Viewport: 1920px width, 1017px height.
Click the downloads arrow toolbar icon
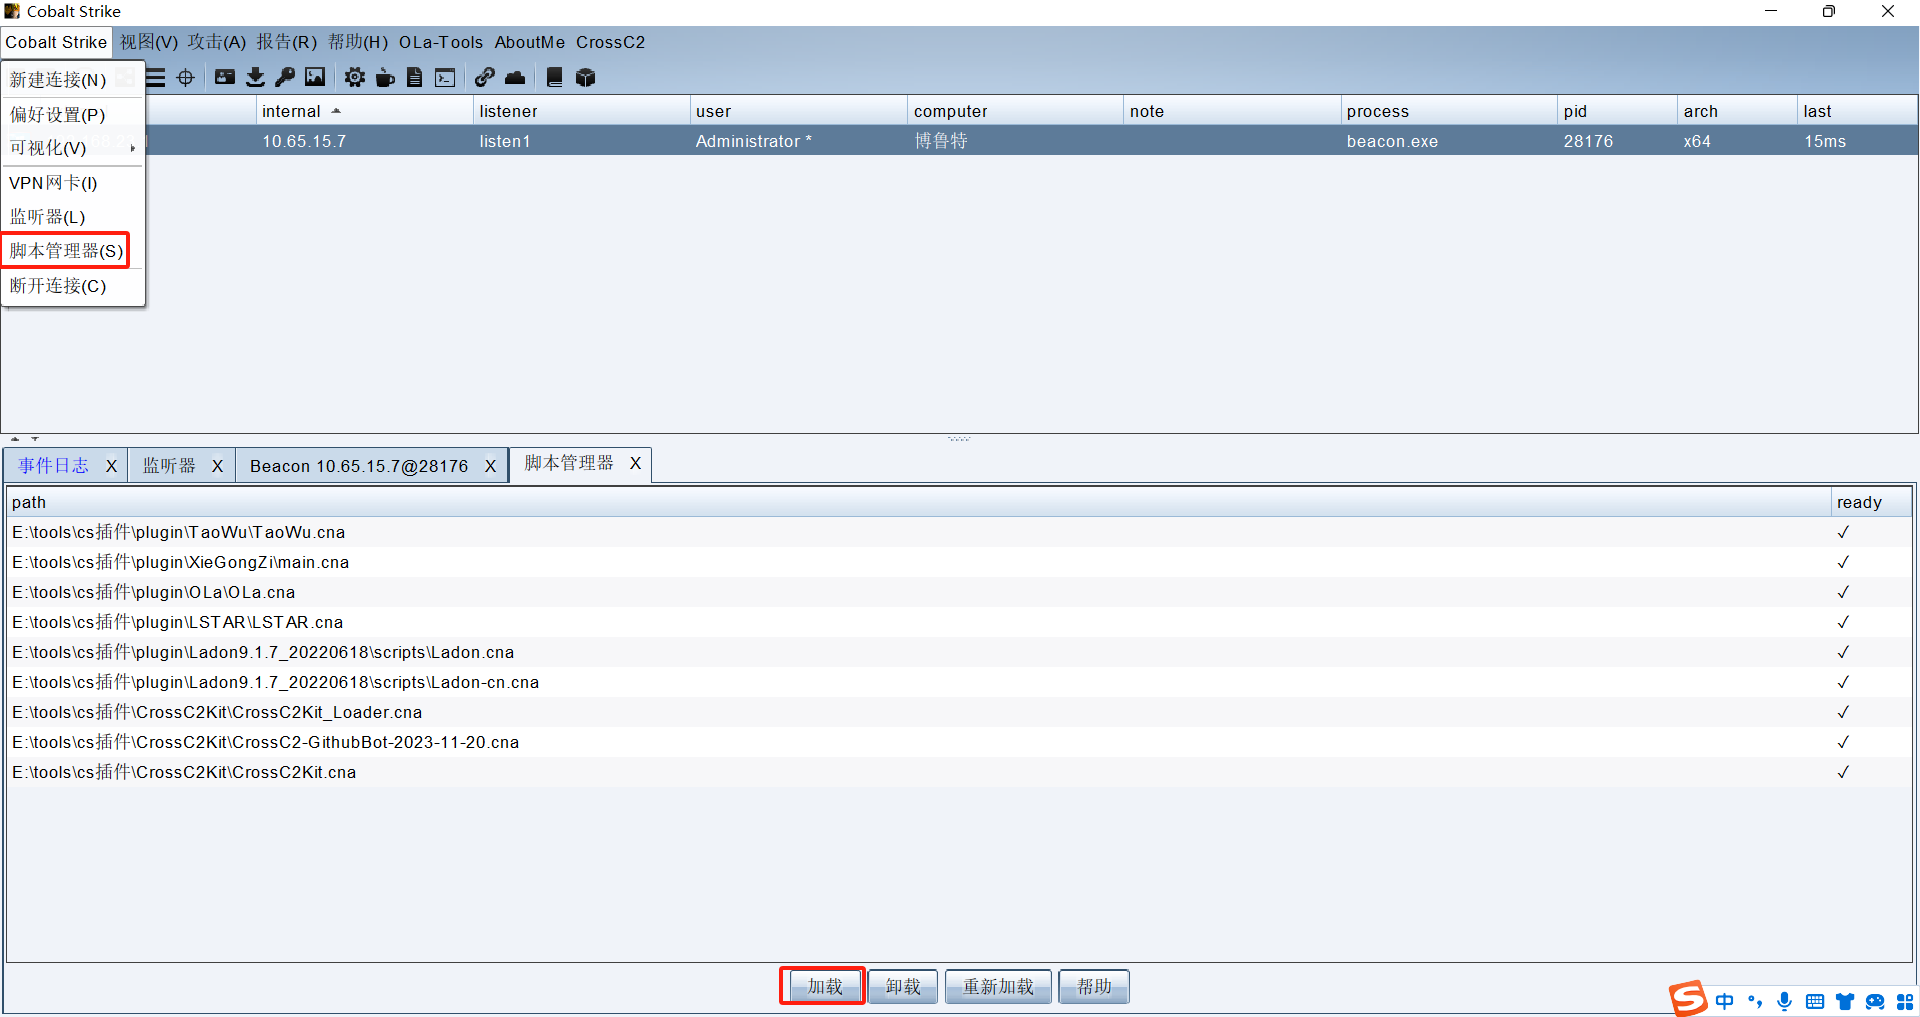(x=255, y=78)
